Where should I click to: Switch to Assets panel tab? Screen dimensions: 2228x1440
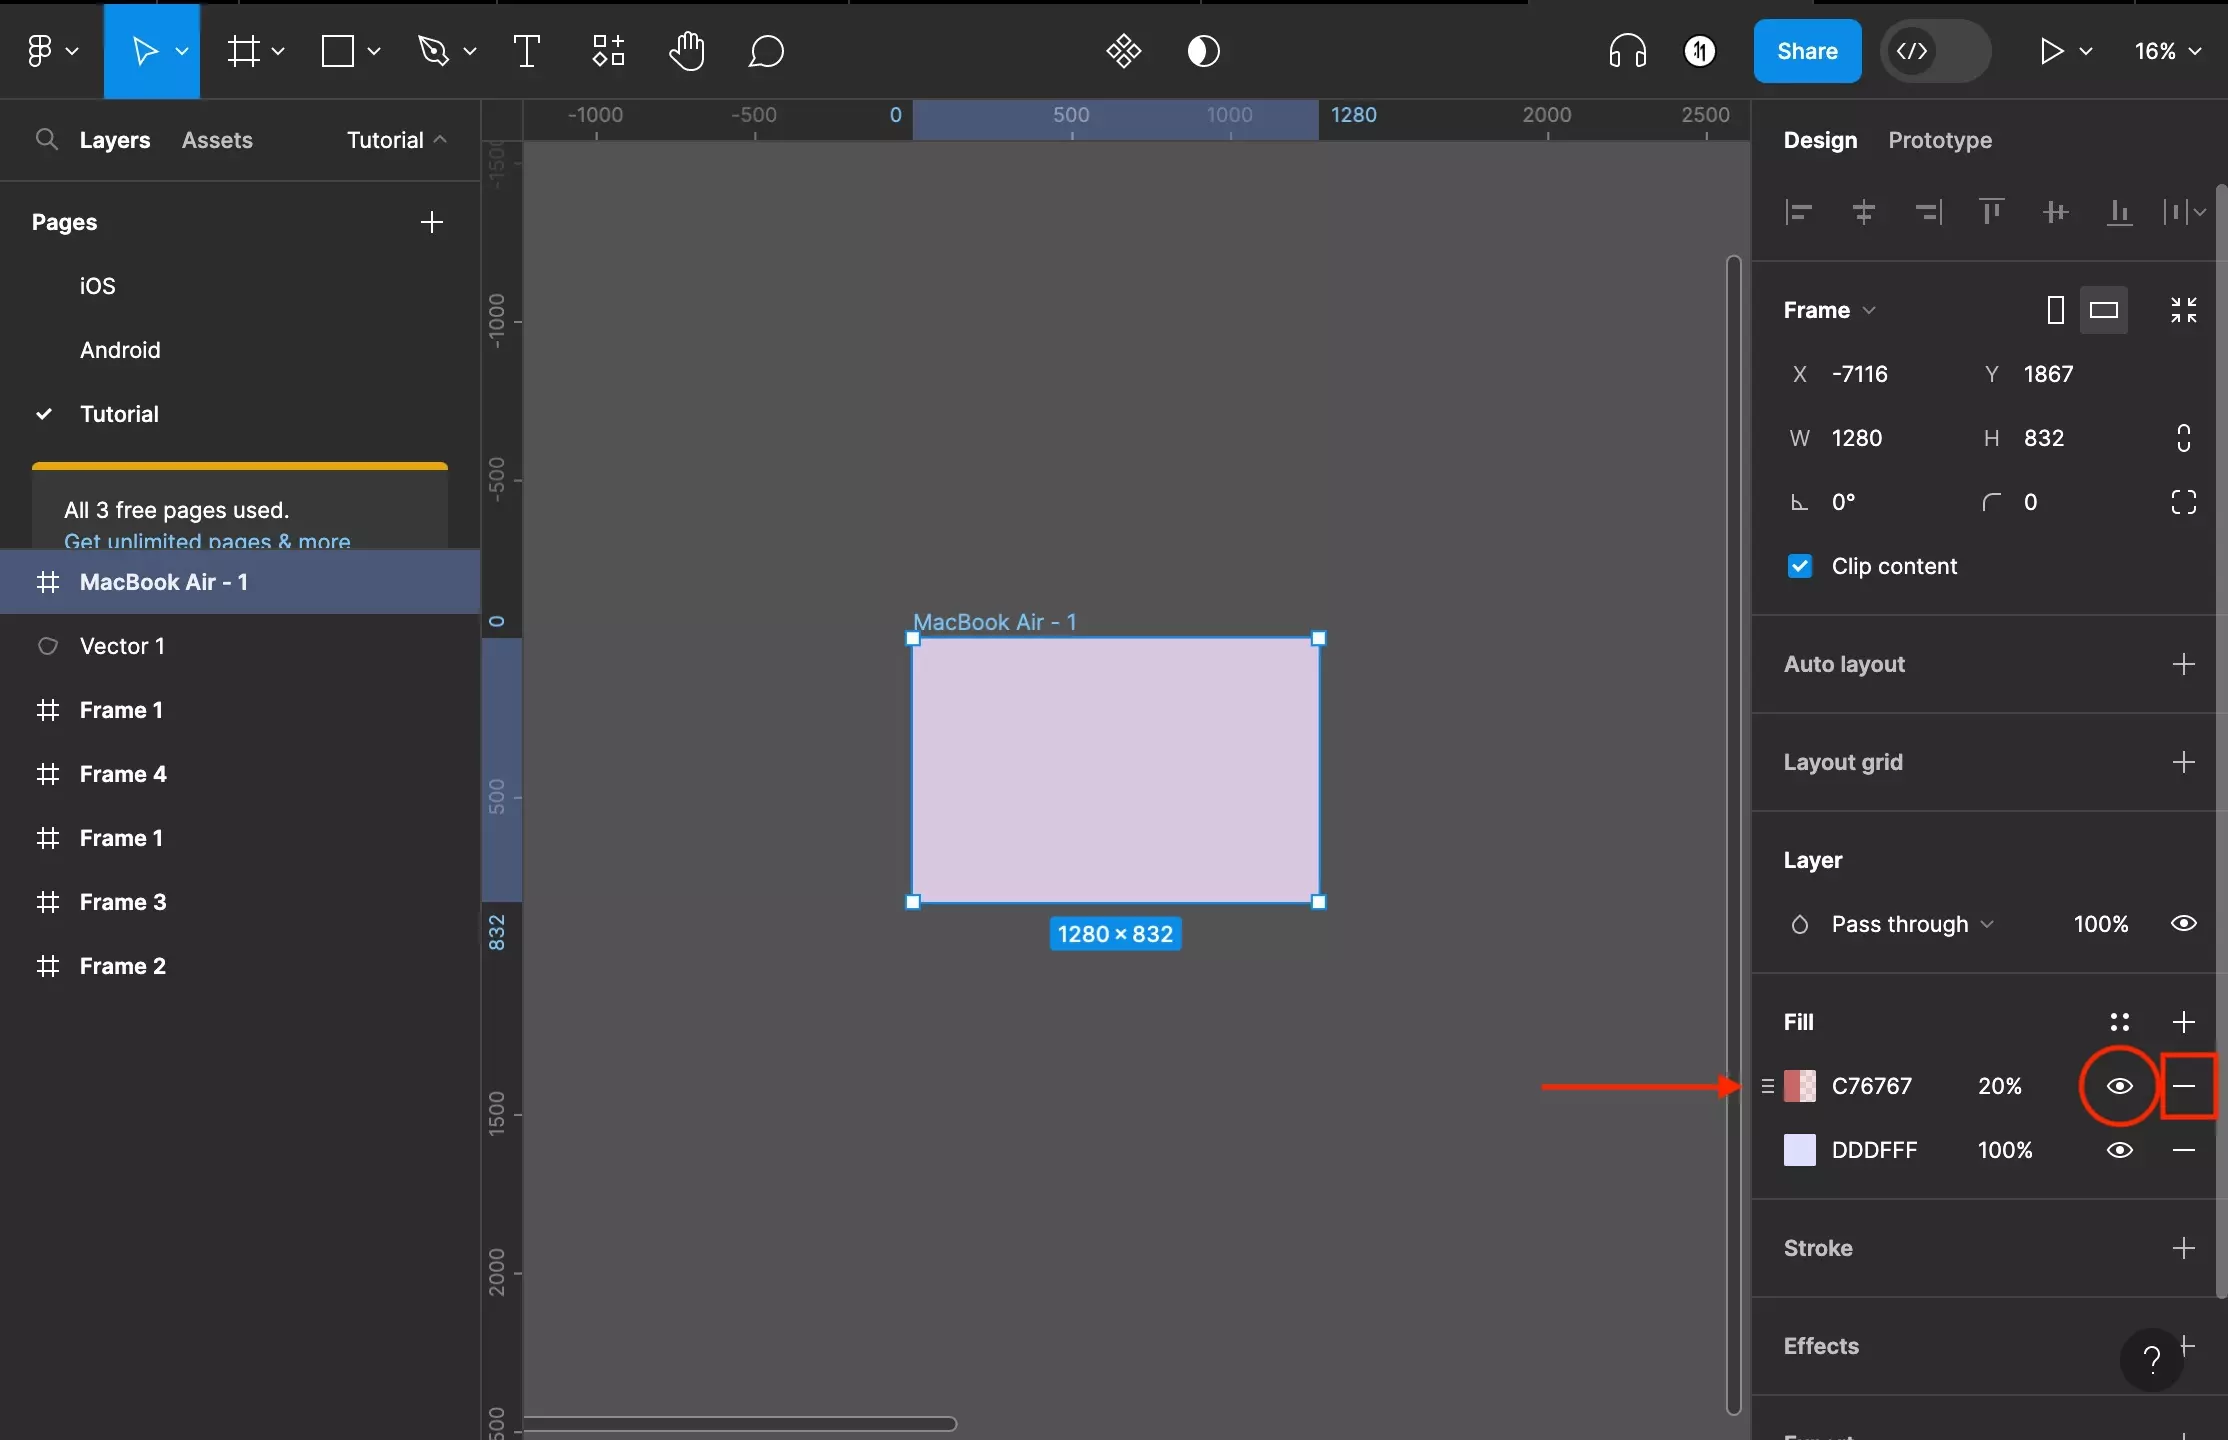(218, 140)
